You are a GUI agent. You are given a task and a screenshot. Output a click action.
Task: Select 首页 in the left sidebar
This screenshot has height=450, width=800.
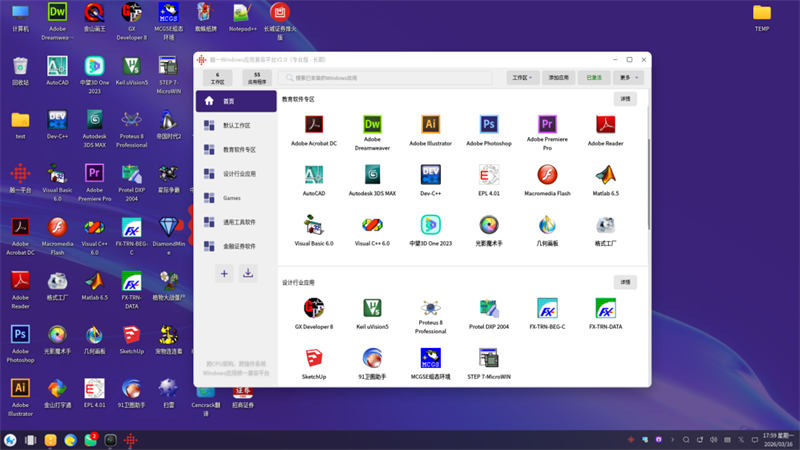tap(235, 101)
